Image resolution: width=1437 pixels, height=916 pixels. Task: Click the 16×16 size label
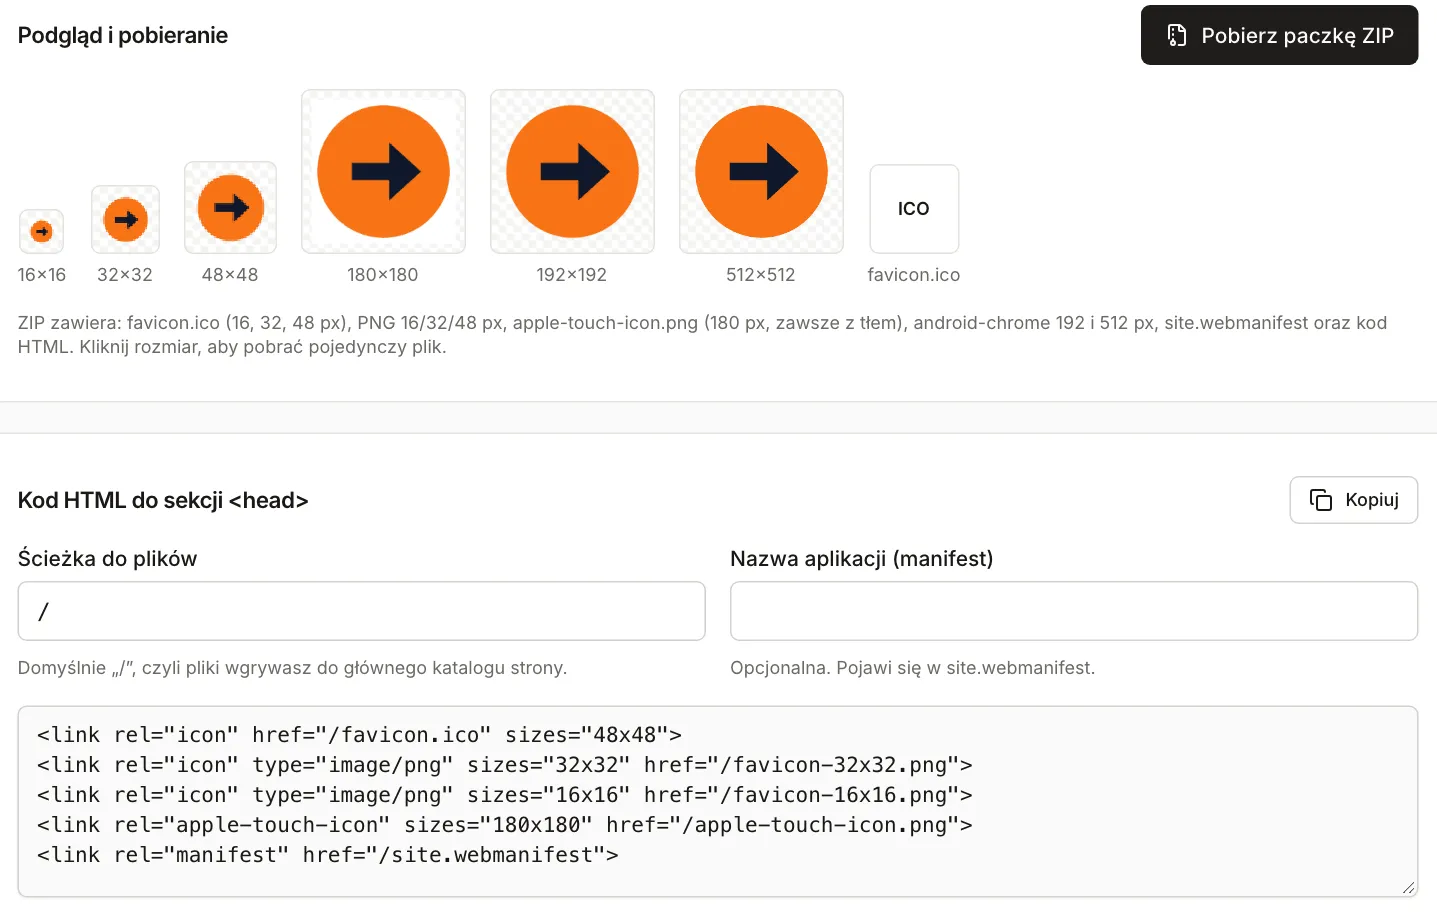tap(42, 275)
